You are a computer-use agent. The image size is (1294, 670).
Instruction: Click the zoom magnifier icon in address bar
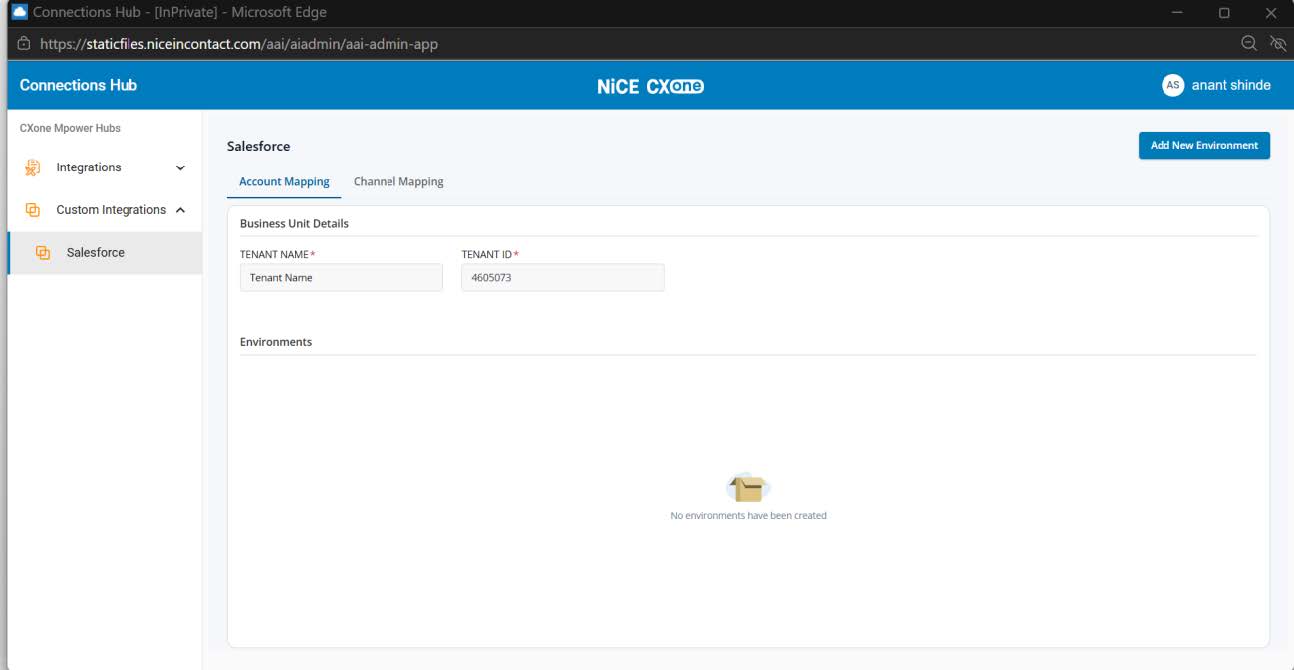(1248, 43)
